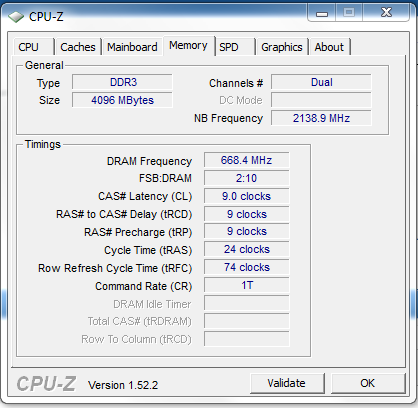The image size is (418, 408).
Task: Select the DDR3 memory type field
Action: click(122, 82)
